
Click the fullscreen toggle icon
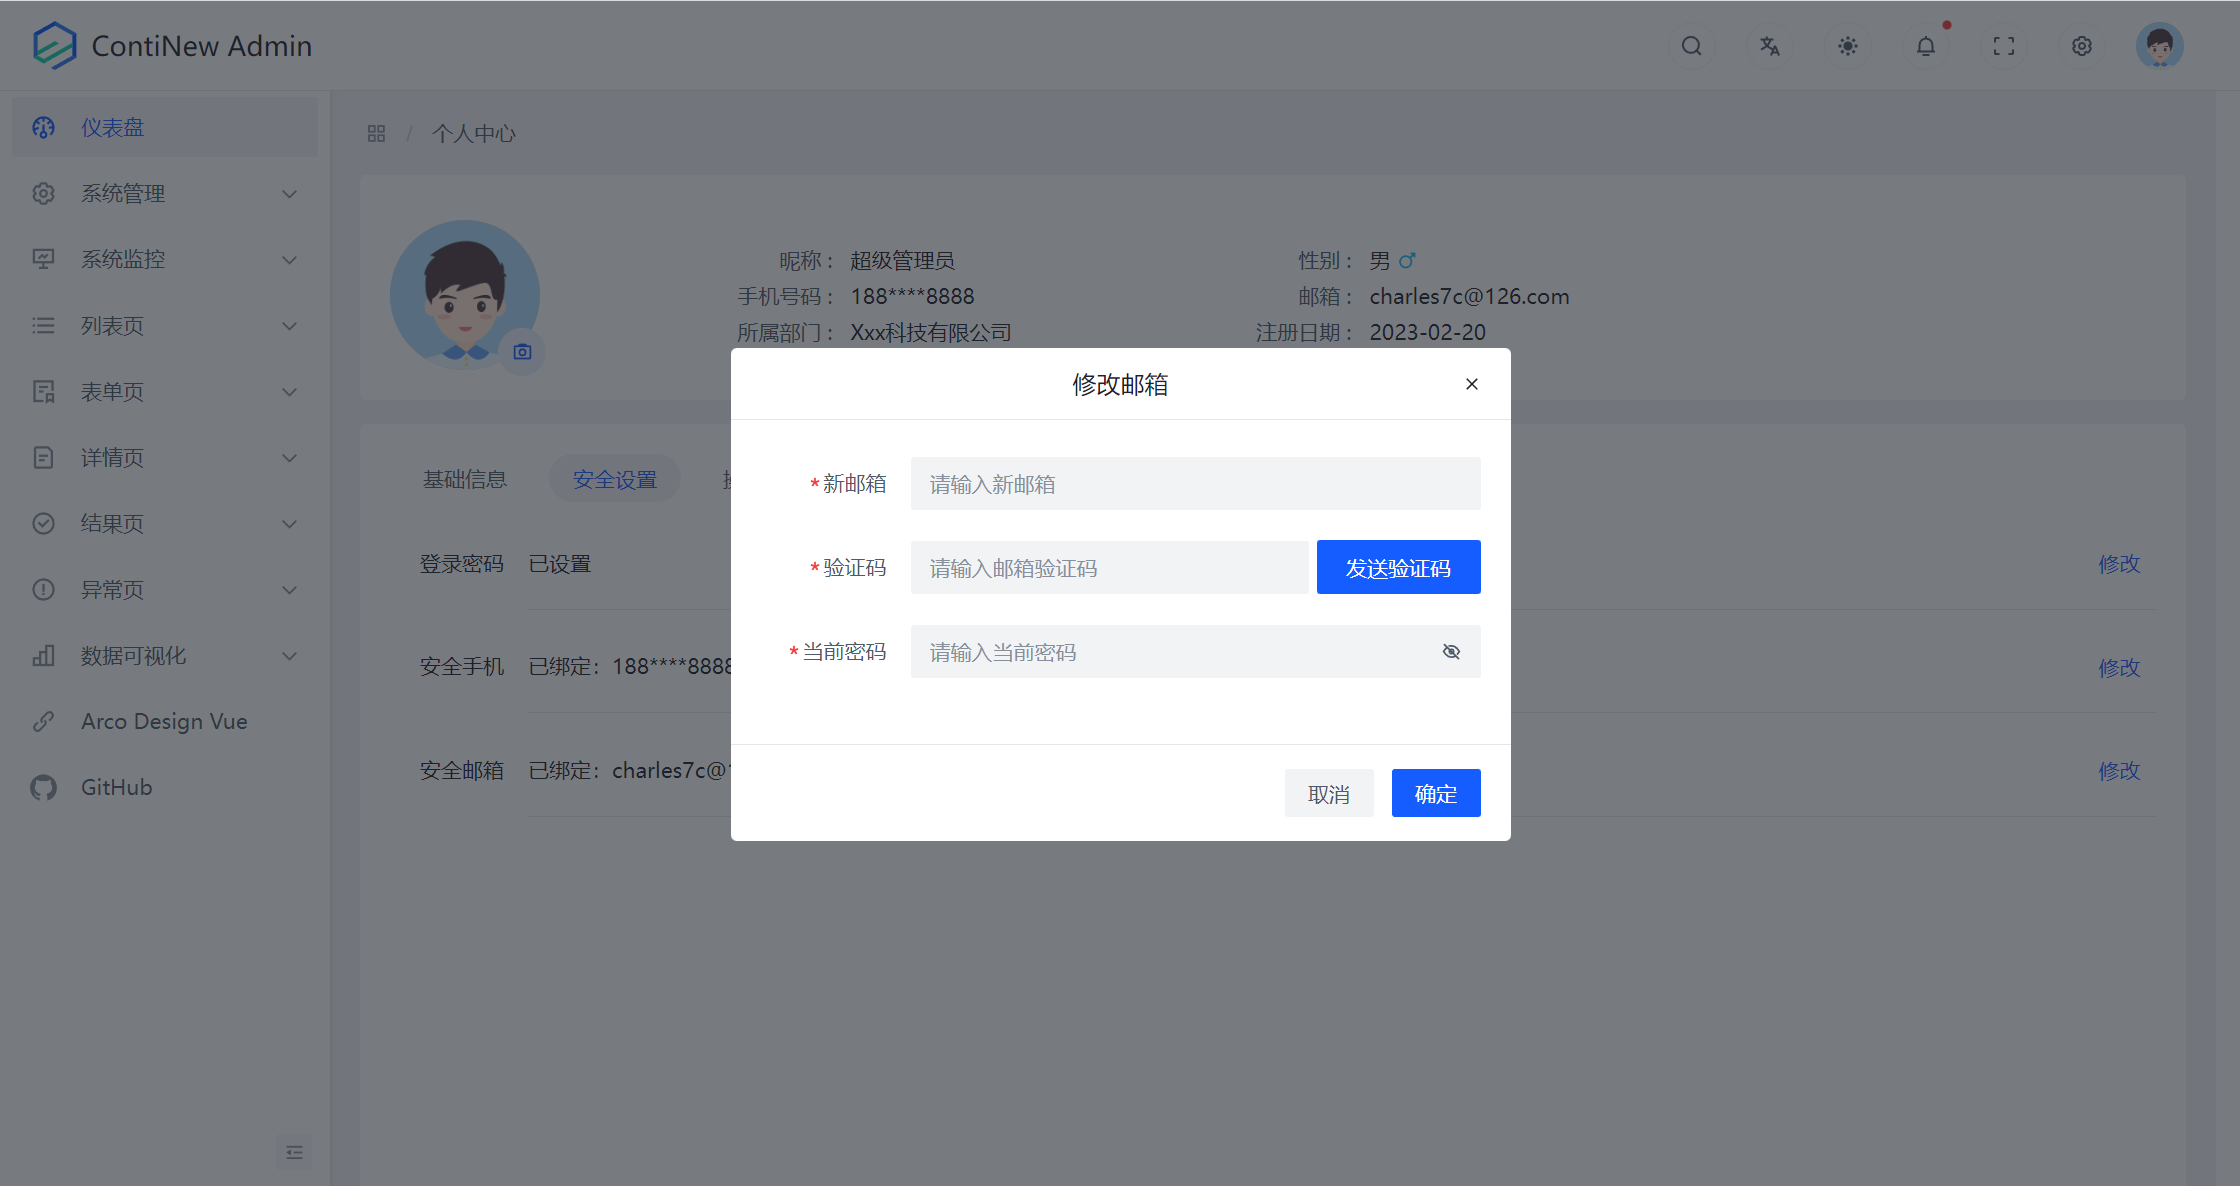point(2003,46)
